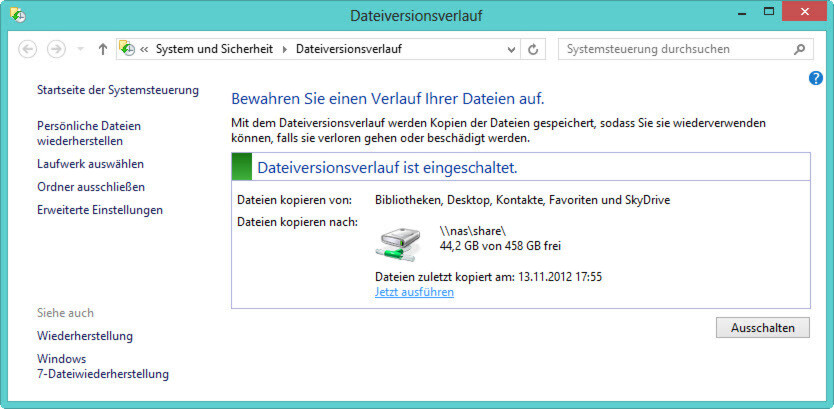Image resolution: width=834 pixels, height=409 pixels.
Task: Open Startseite der Systemsteuerung
Action: click(118, 90)
